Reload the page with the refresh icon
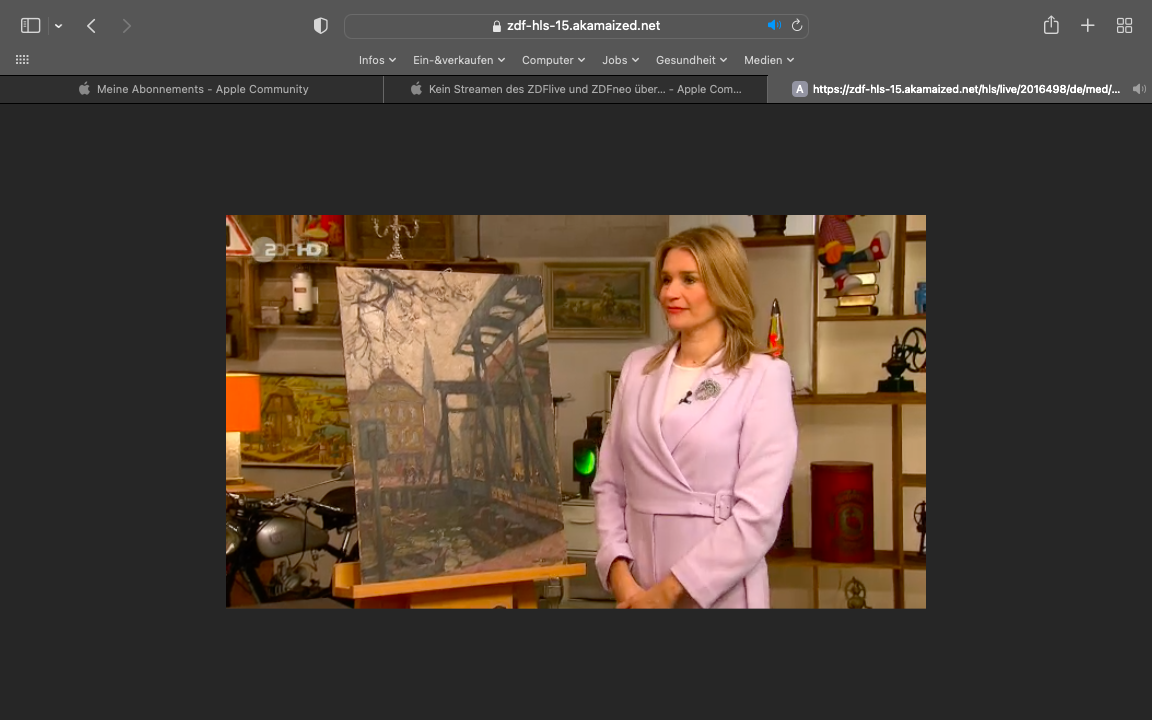Image resolution: width=1152 pixels, height=720 pixels. point(797,26)
